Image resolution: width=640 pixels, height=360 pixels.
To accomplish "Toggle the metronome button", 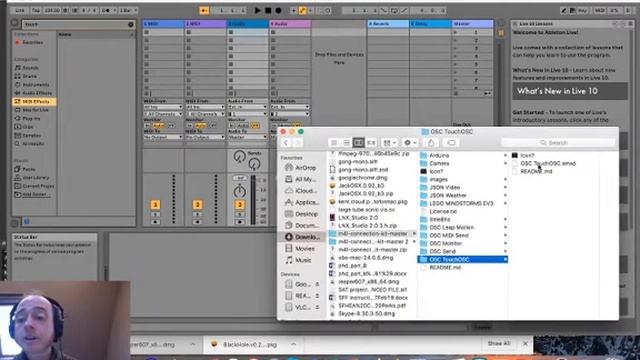I will pyautogui.click(x=107, y=10).
